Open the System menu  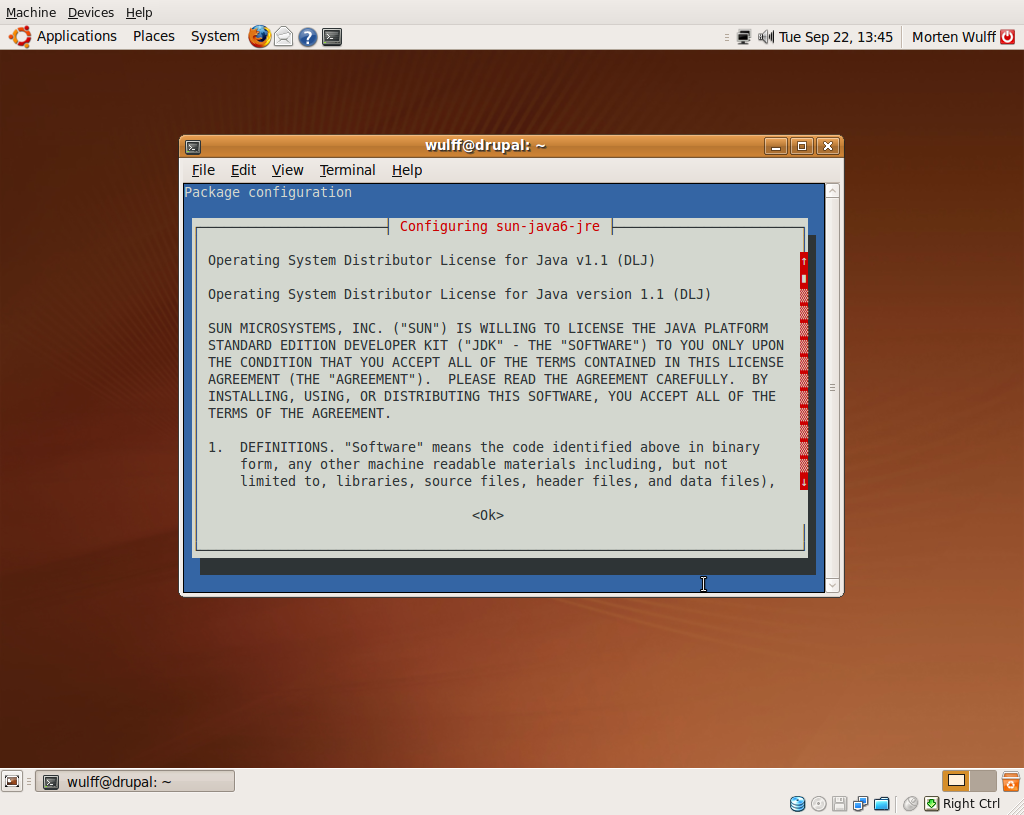(x=215, y=37)
